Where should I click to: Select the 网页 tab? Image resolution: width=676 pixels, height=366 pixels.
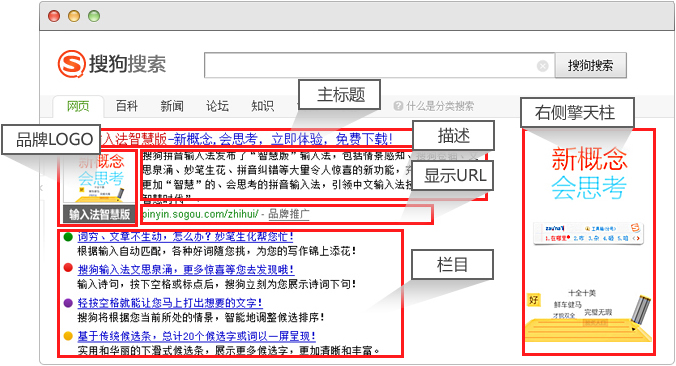point(78,106)
